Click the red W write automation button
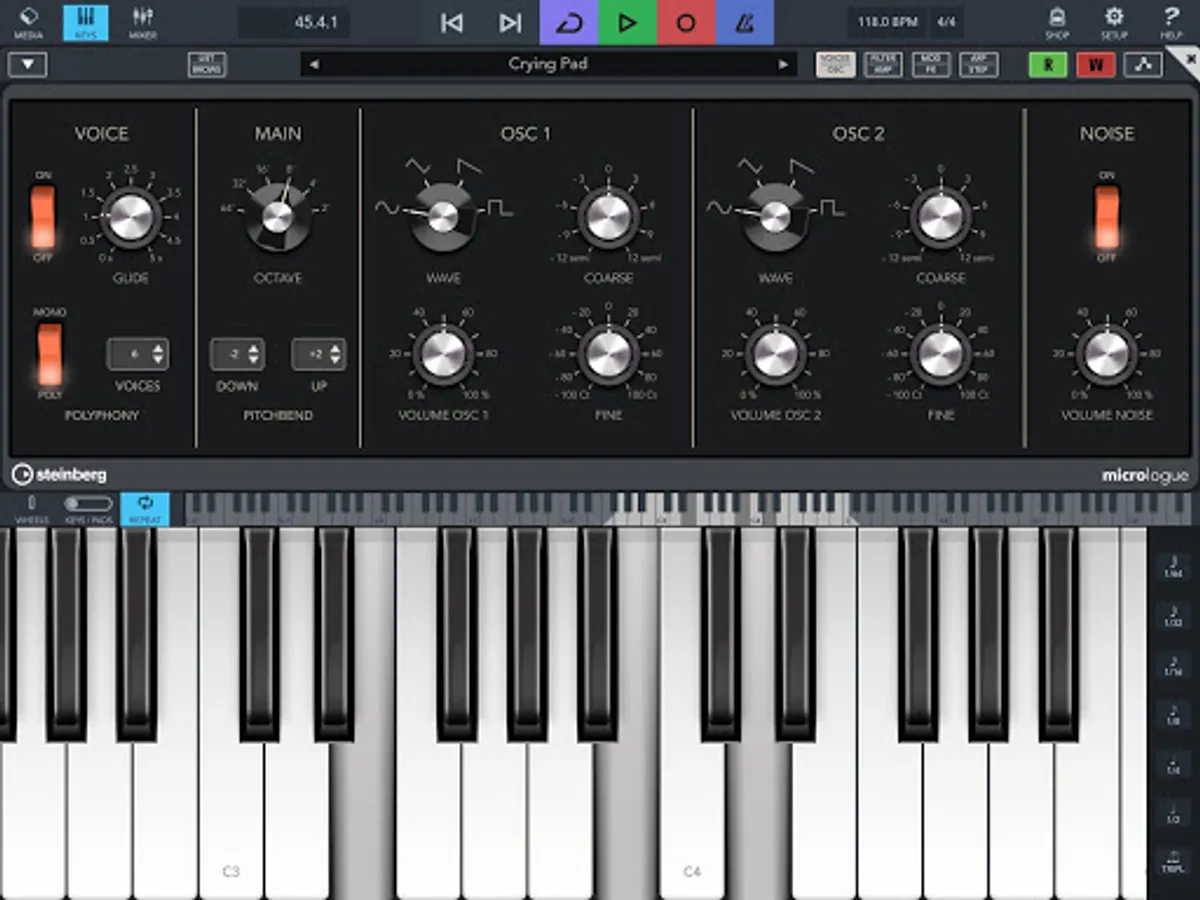This screenshot has width=1200, height=900. pyautogui.click(x=1096, y=65)
